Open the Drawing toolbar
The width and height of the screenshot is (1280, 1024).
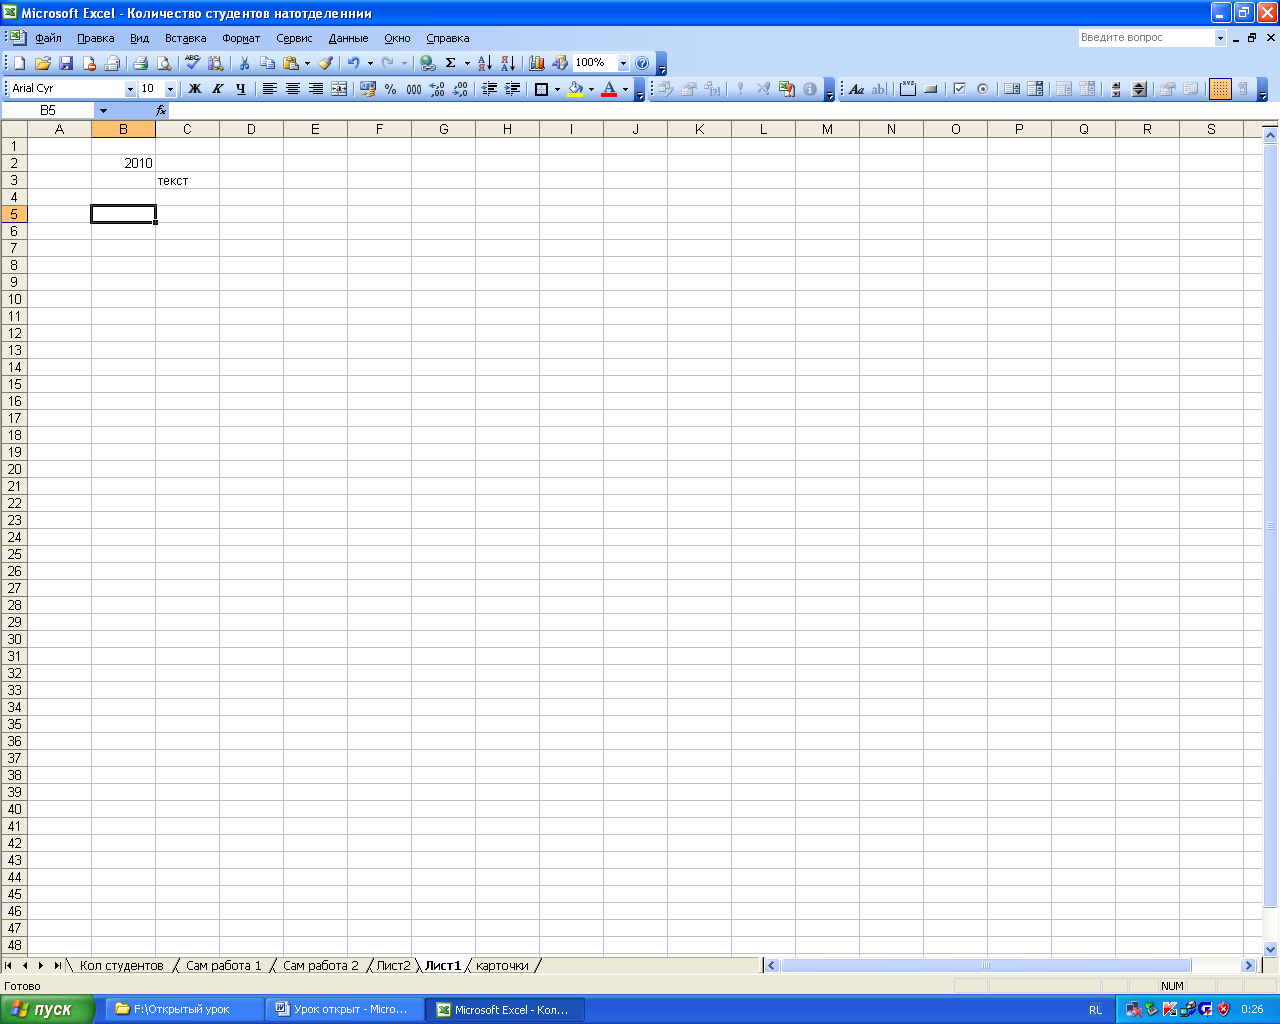559,63
